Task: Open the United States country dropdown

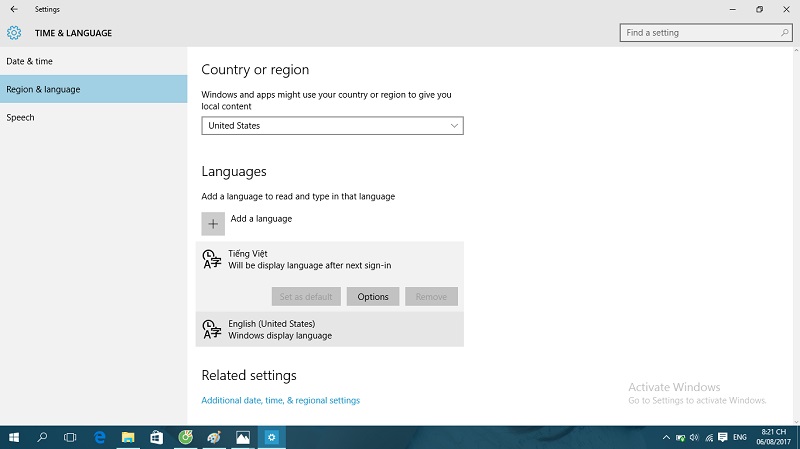Action: point(332,126)
